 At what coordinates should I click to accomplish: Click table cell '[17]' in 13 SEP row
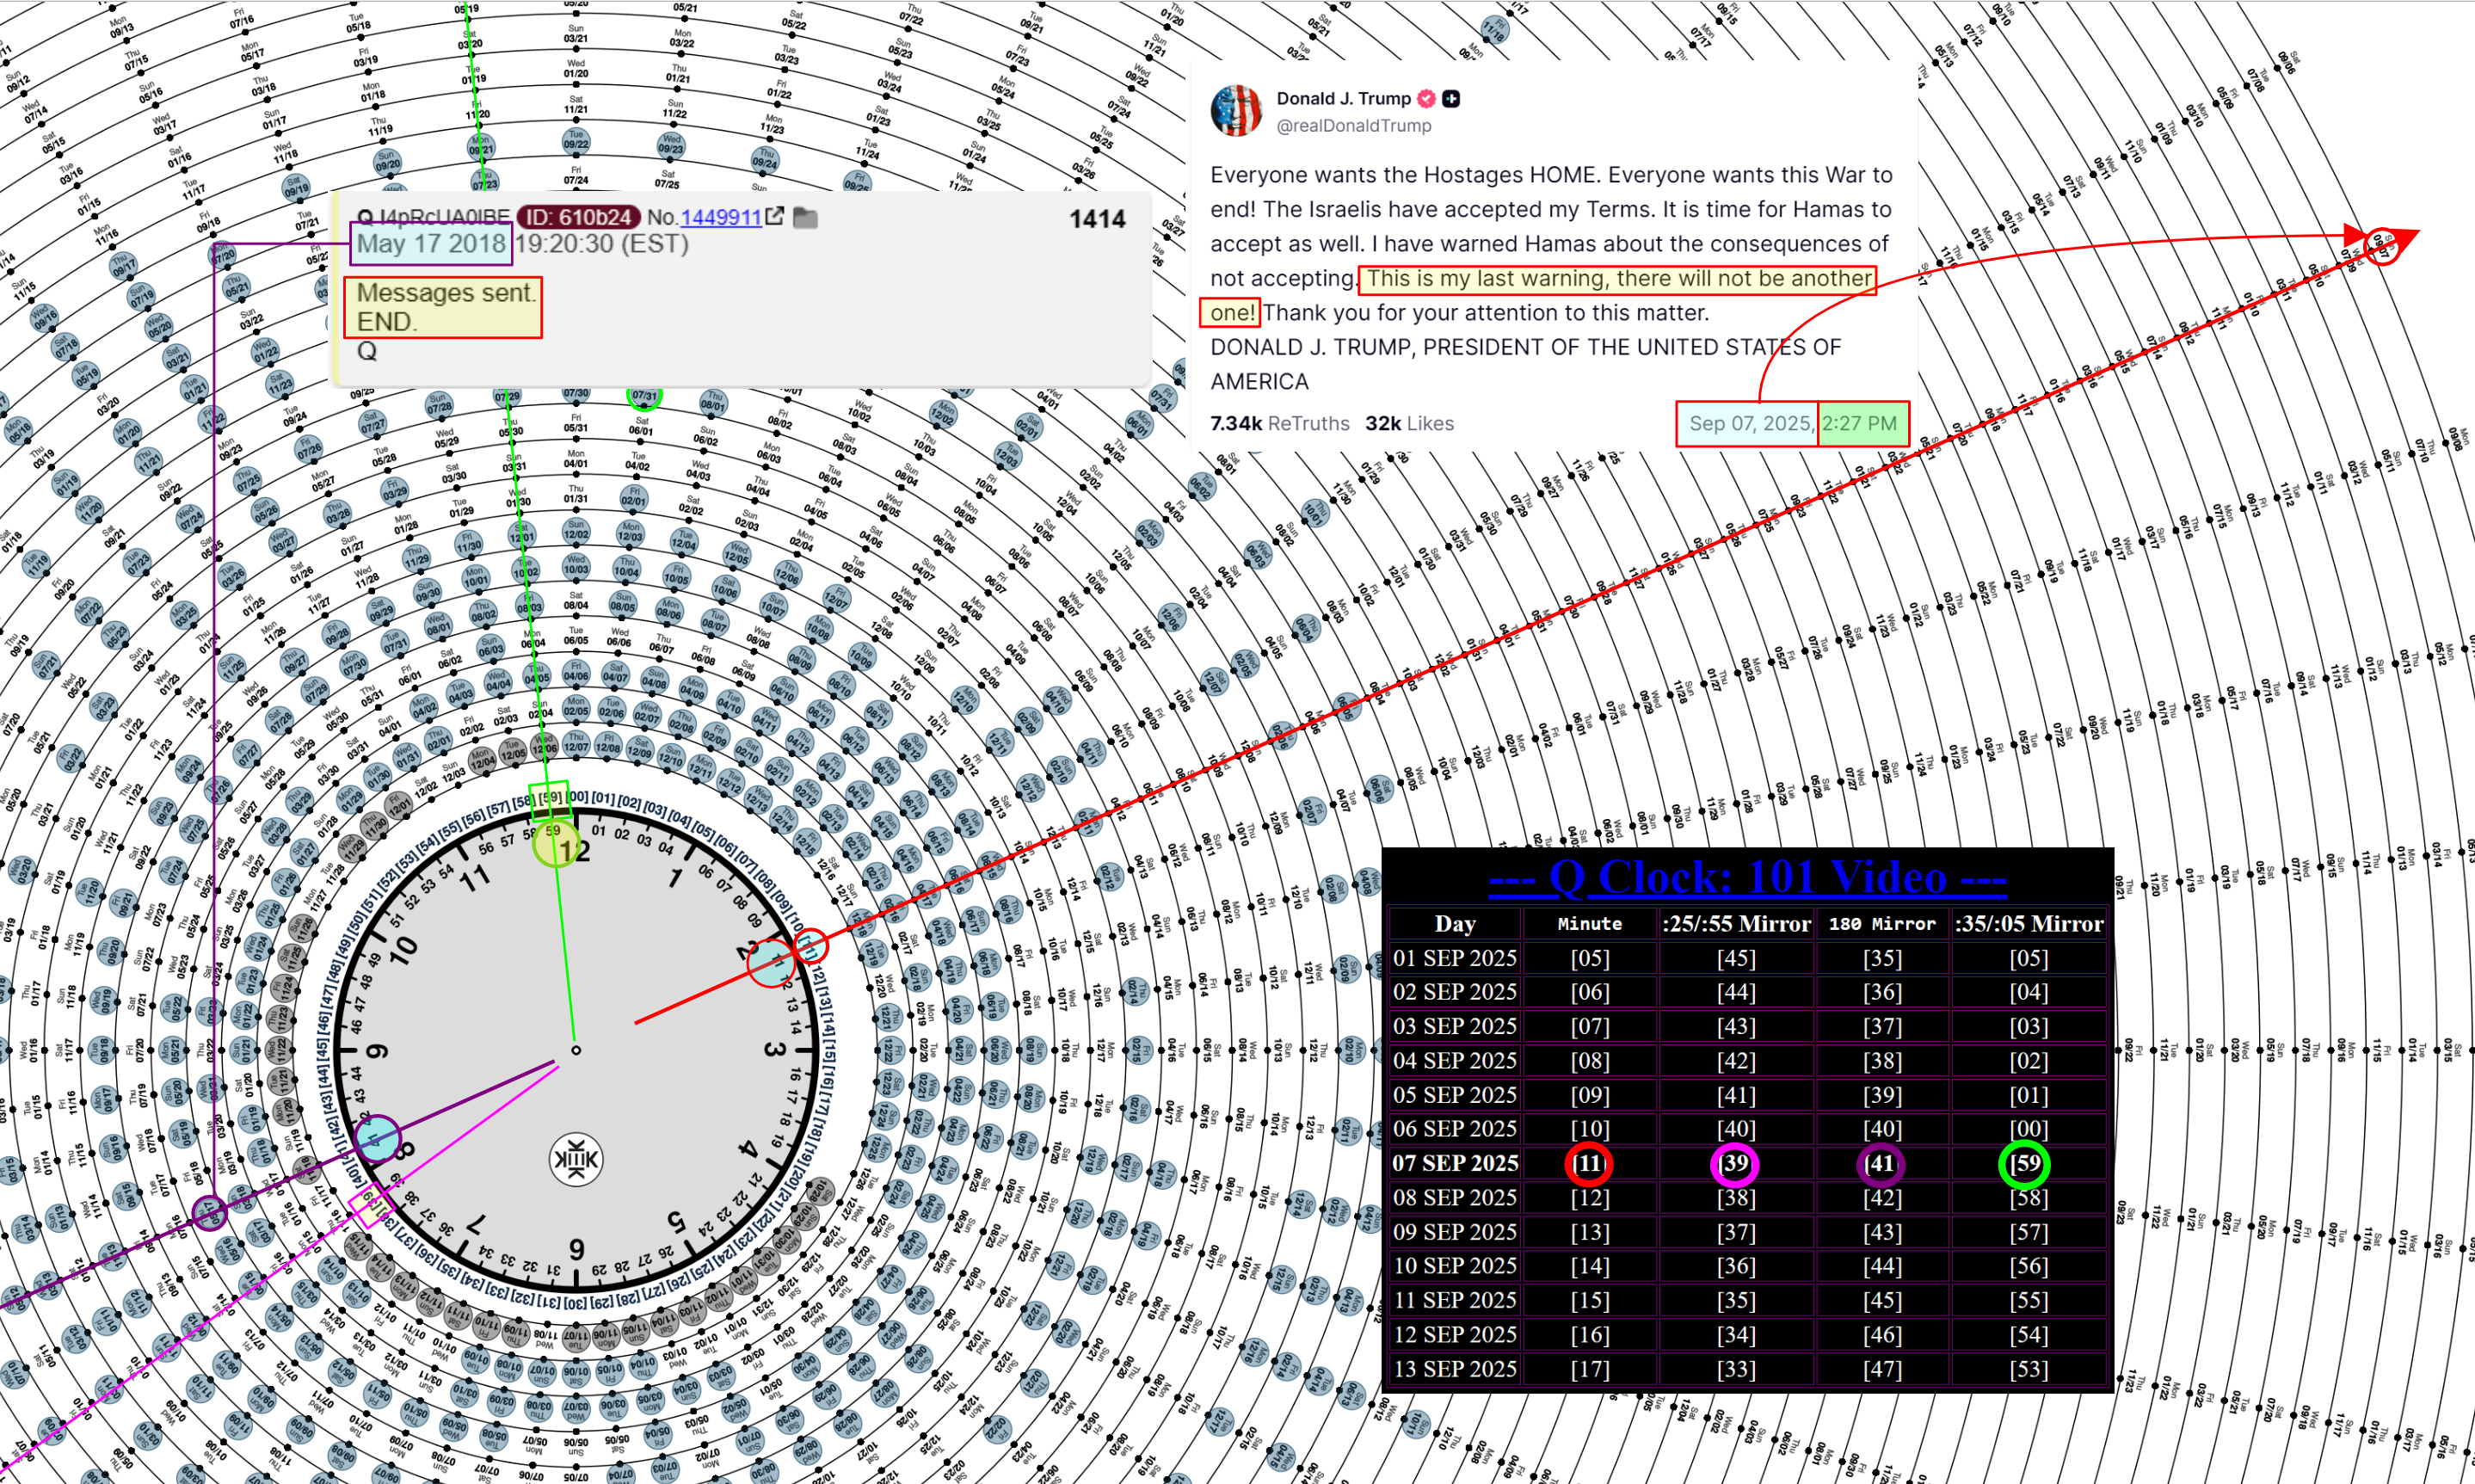click(1589, 1369)
